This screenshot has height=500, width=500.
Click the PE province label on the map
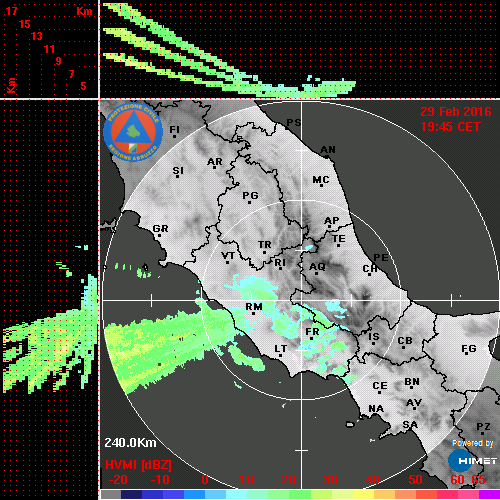coord(381,258)
